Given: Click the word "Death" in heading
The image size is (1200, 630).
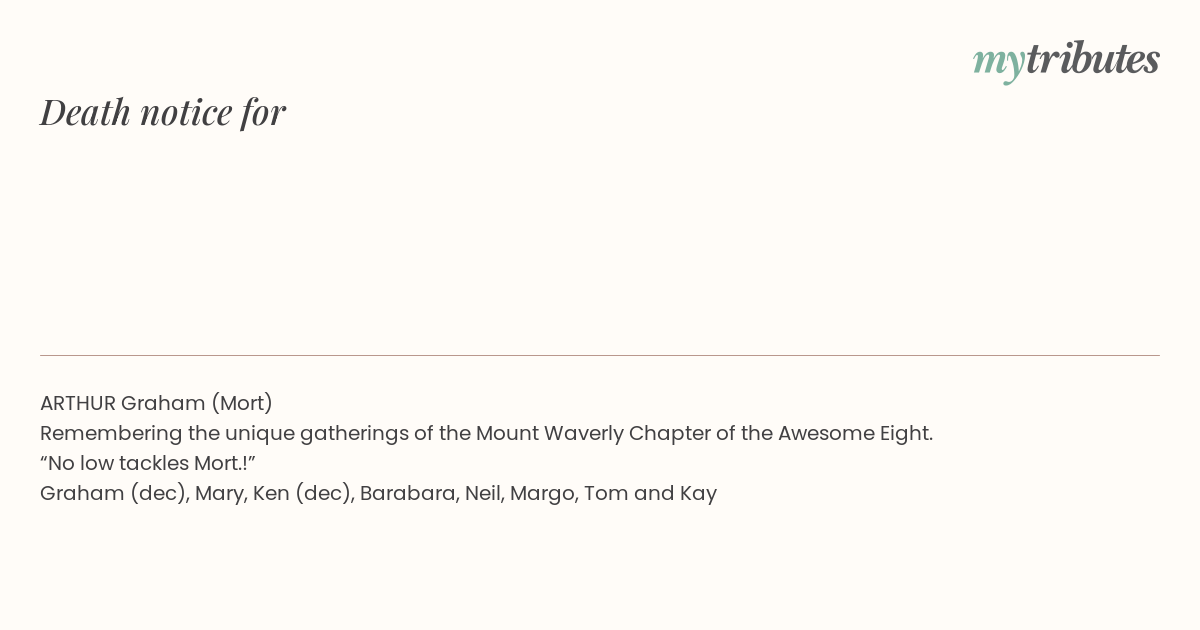Looking at the screenshot, I should (x=86, y=112).
